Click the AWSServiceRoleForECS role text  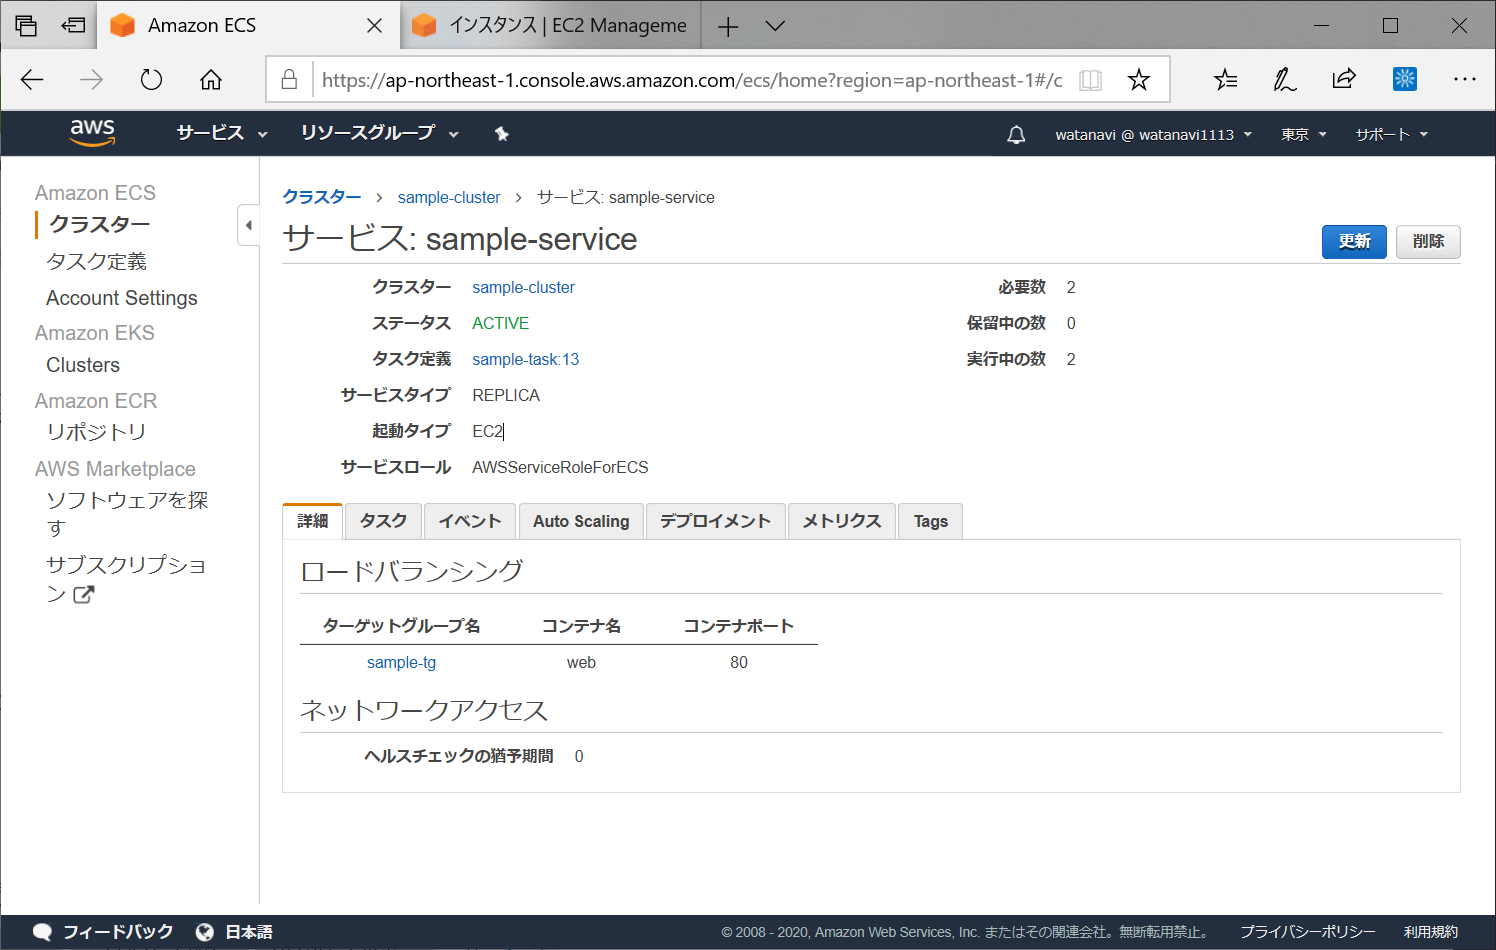(x=560, y=467)
